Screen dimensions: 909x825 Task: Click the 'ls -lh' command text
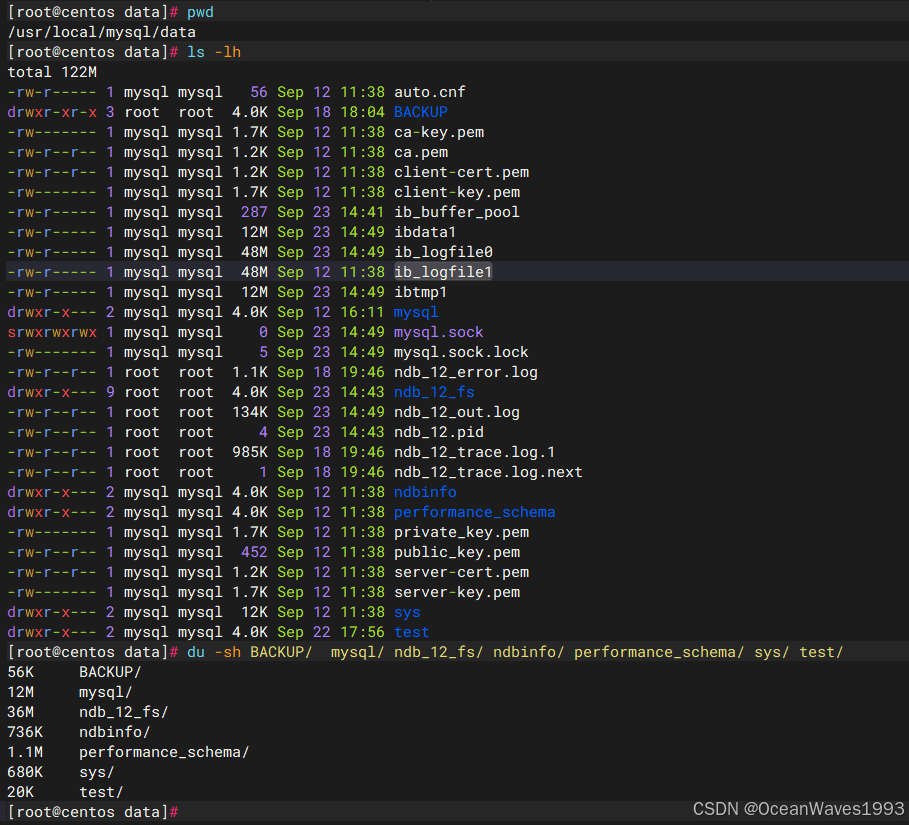214,52
